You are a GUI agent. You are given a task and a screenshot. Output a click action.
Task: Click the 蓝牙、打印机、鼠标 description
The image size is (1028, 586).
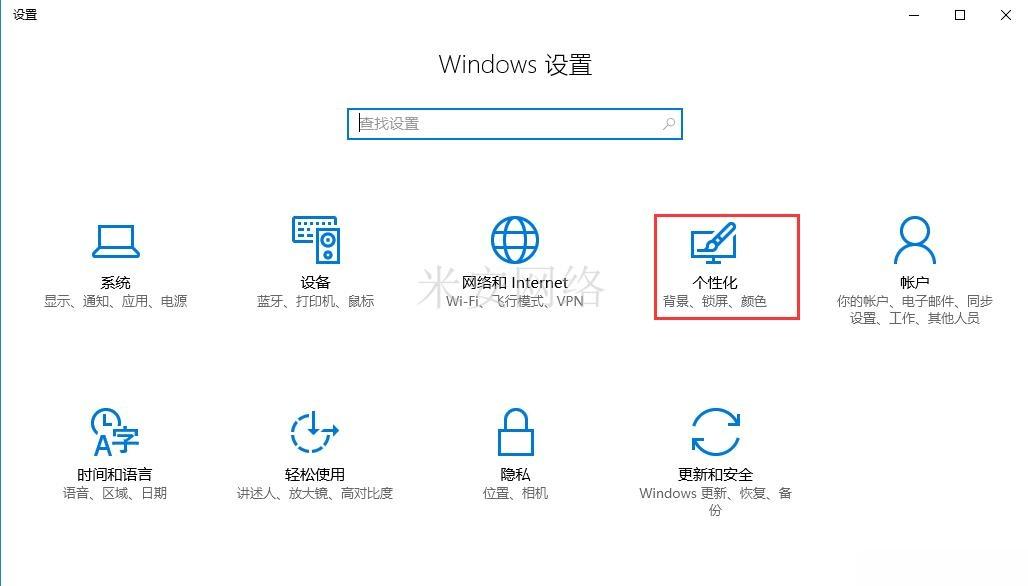click(315, 302)
